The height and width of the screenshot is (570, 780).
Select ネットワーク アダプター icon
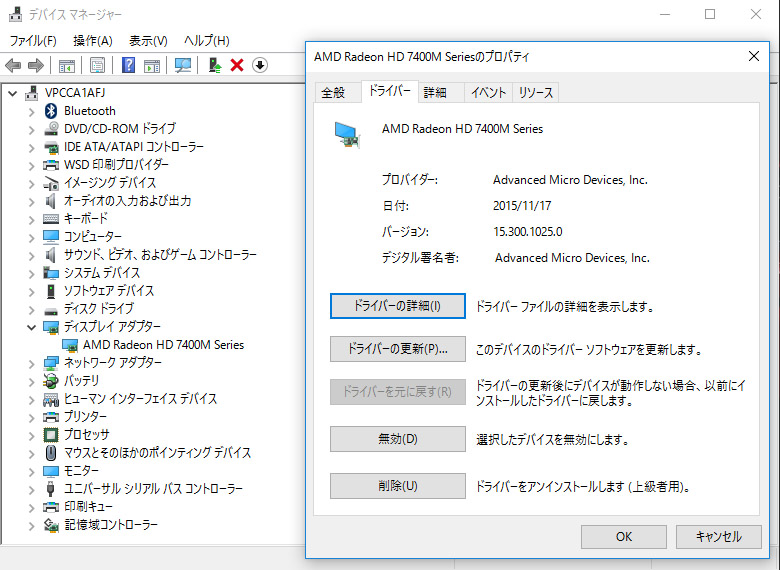click(x=51, y=363)
